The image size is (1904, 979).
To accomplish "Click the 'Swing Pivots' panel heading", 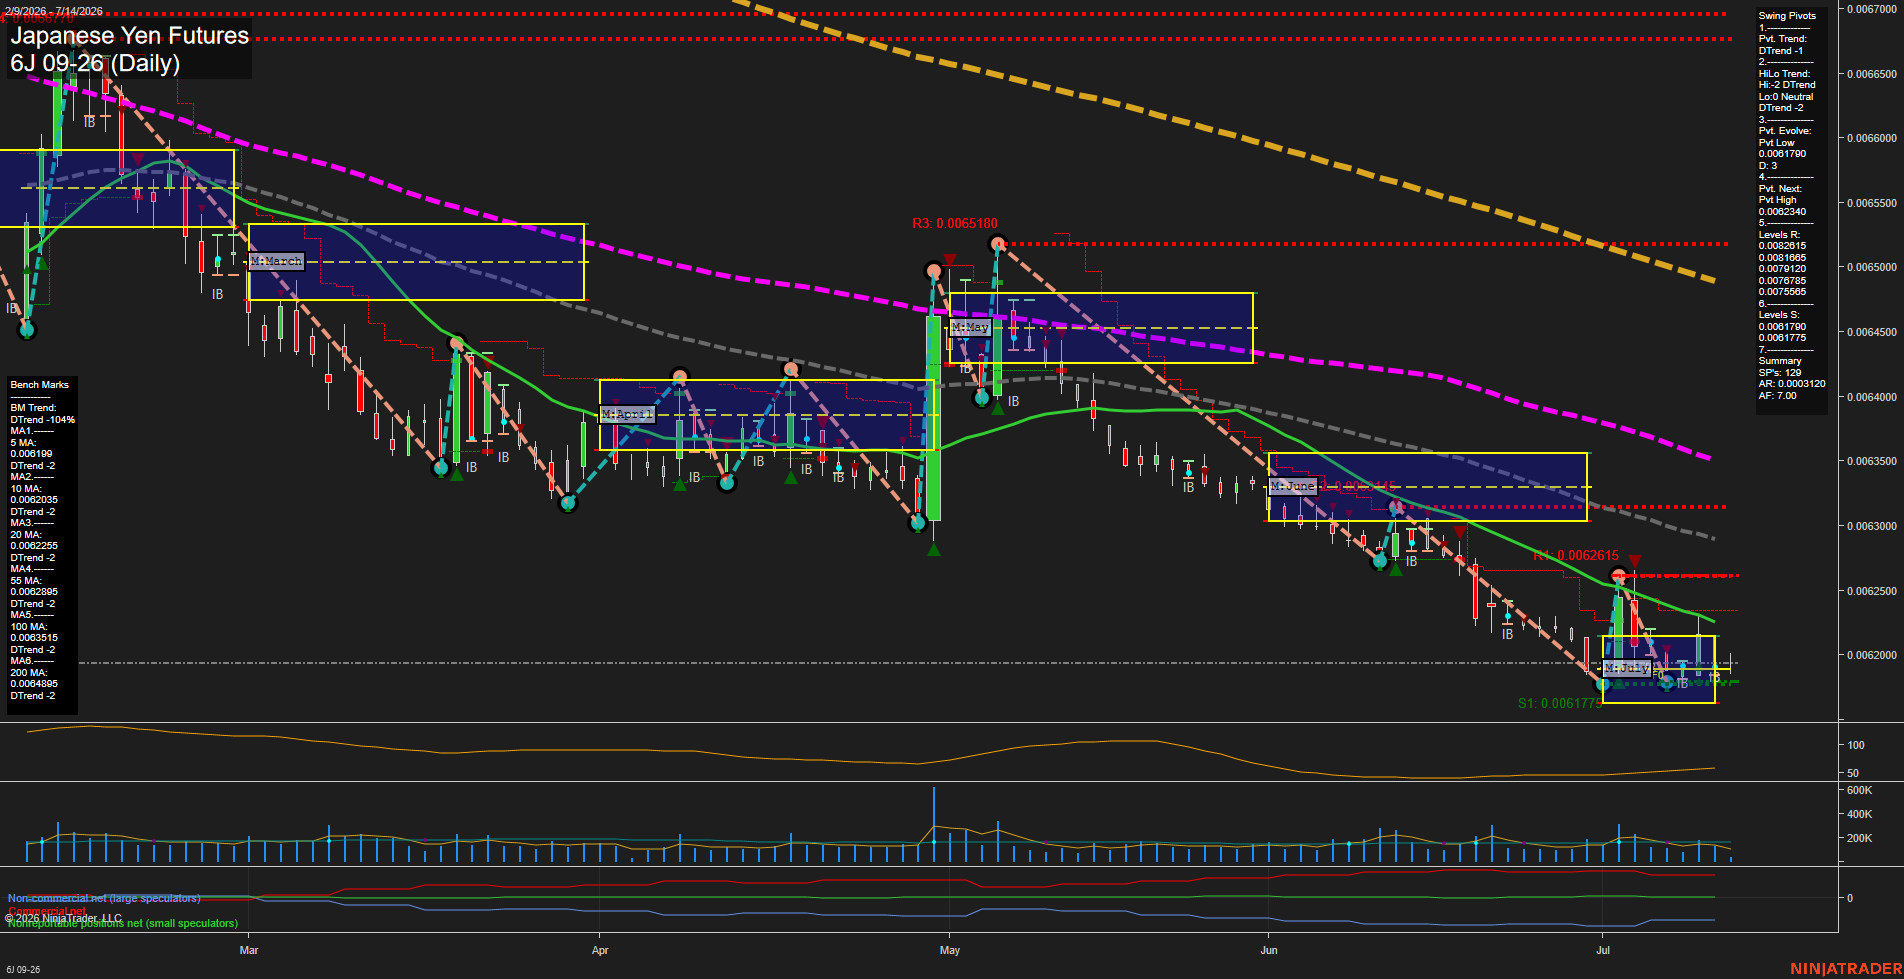I will click(1787, 16).
